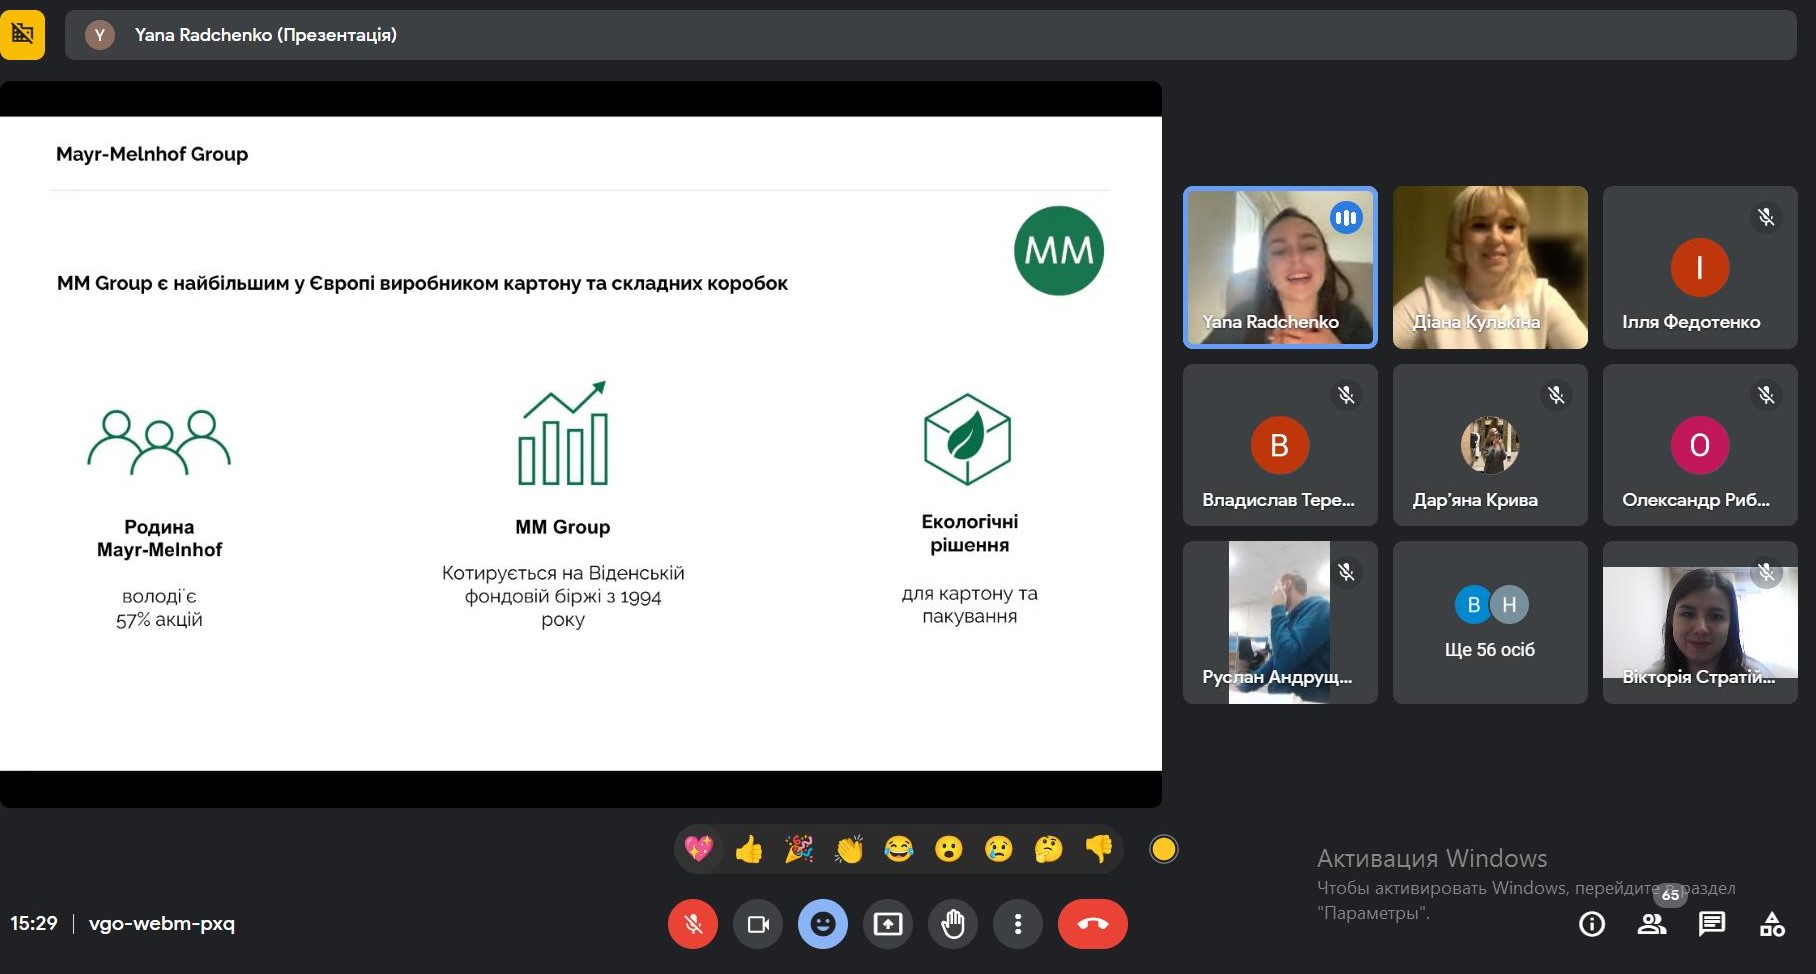Toggle the camera on or off
The image size is (1816, 974).
coord(758,924)
